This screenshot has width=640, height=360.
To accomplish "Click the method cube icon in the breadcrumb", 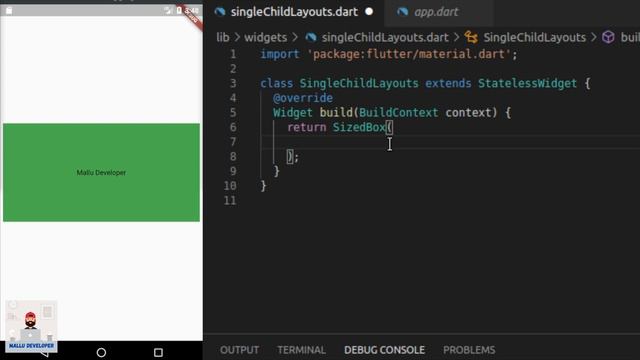I will [x=608, y=38].
